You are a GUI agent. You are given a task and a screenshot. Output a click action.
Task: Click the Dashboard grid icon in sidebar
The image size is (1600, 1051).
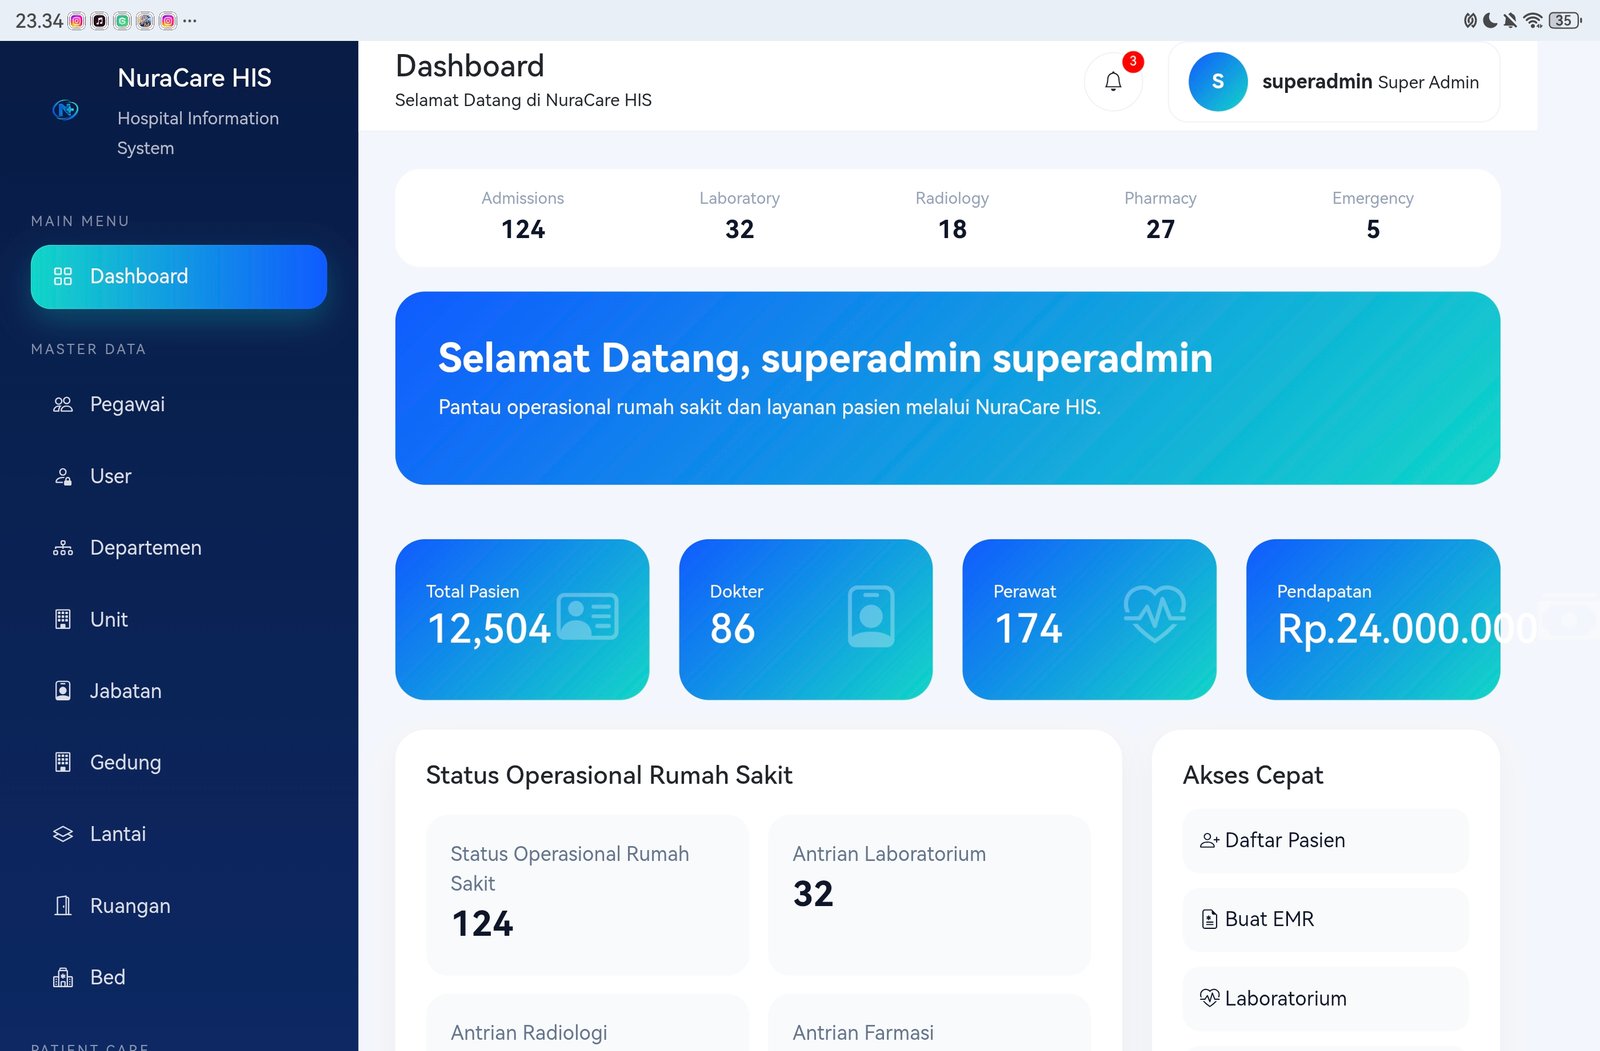pyautogui.click(x=63, y=276)
